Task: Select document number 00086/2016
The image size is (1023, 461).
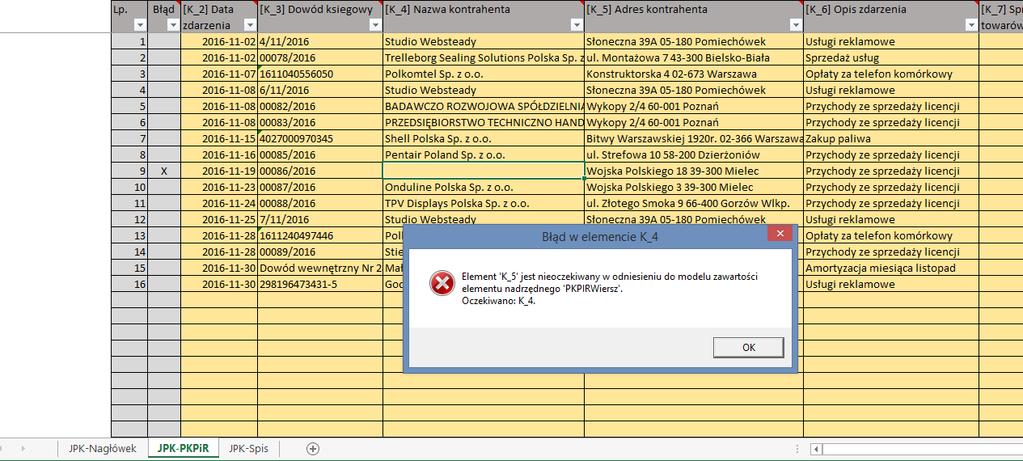Action: [320, 171]
